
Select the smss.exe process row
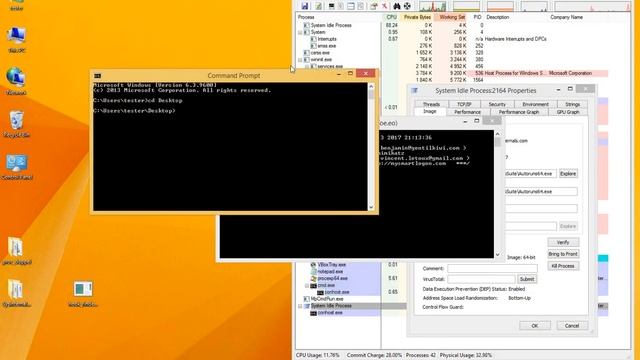click(x=327, y=46)
